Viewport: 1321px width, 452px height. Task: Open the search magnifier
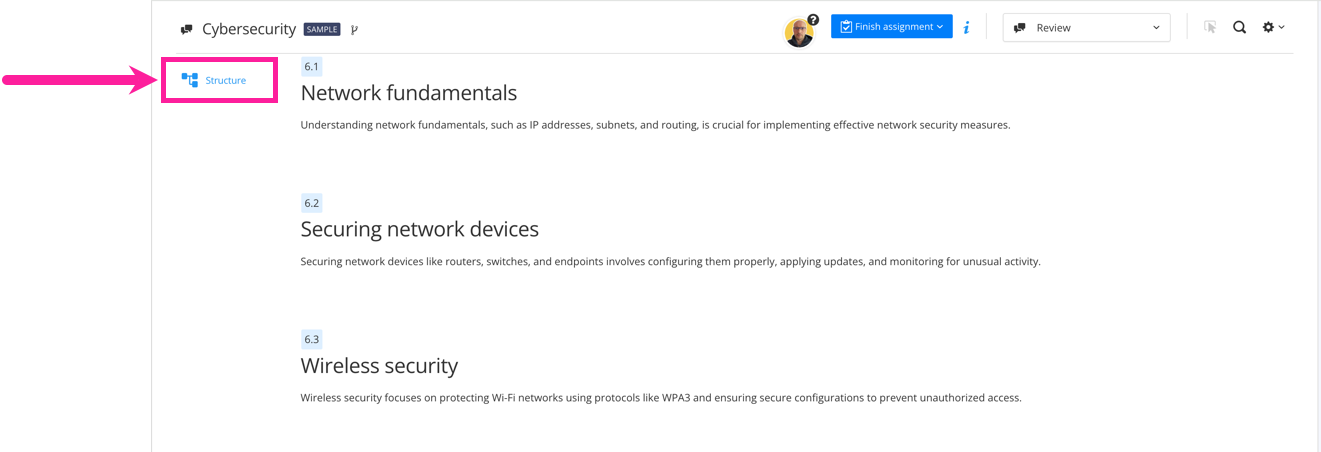click(1239, 28)
